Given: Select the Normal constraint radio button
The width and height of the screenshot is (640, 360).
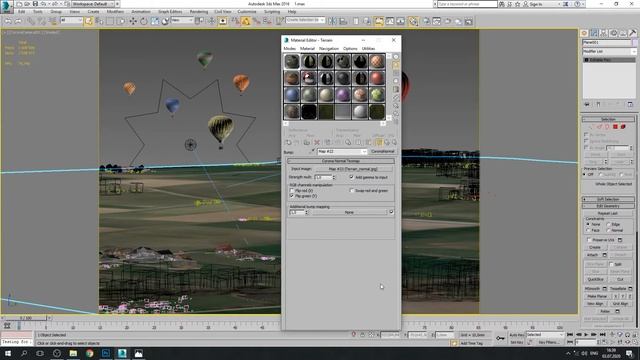Looking at the screenshot, I should (x=609, y=230).
